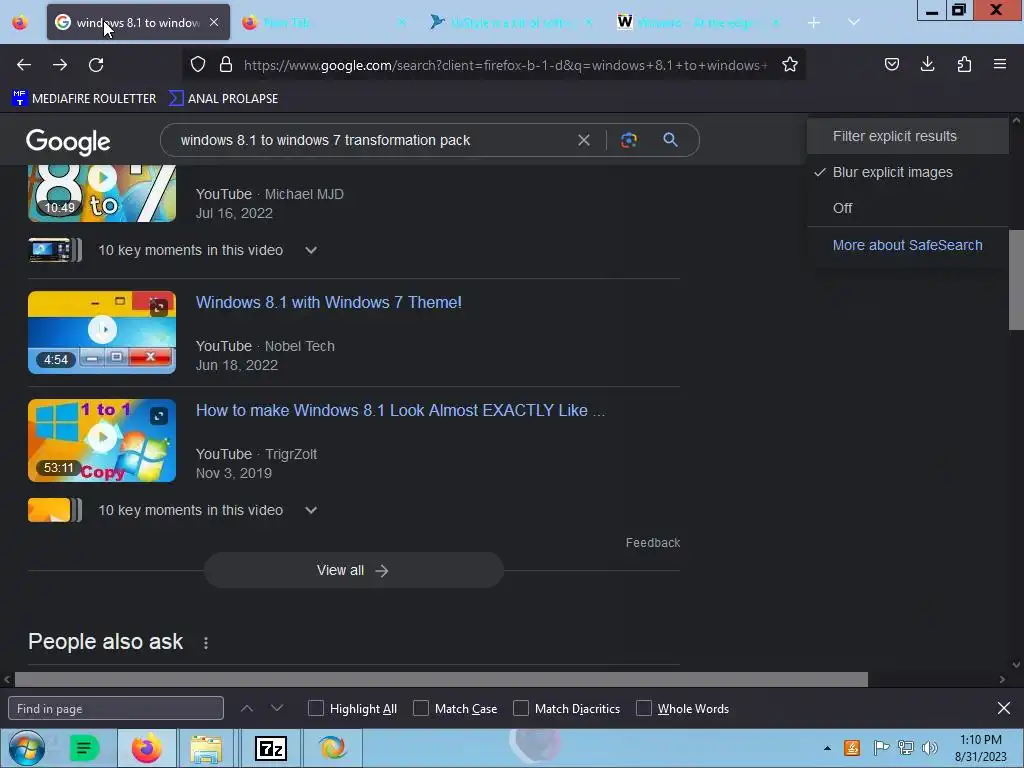Open the Firefox View pinned icon
The image size is (1024, 768).
tap(20, 23)
